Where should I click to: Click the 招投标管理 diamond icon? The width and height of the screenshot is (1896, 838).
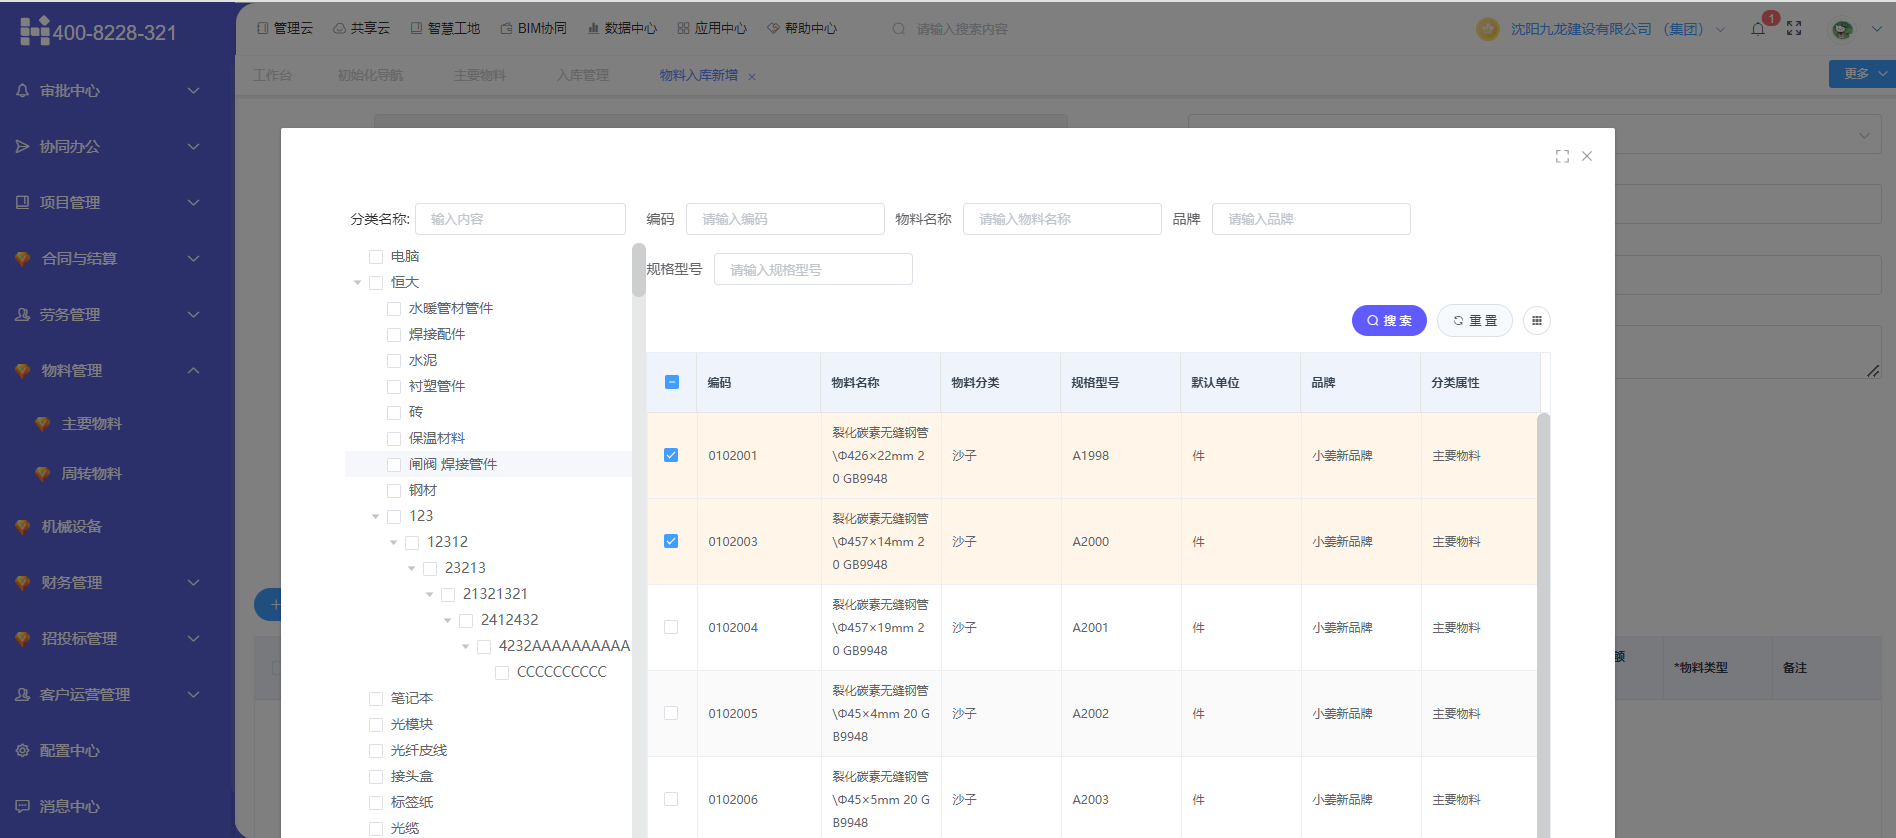click(x=23, y=638)
